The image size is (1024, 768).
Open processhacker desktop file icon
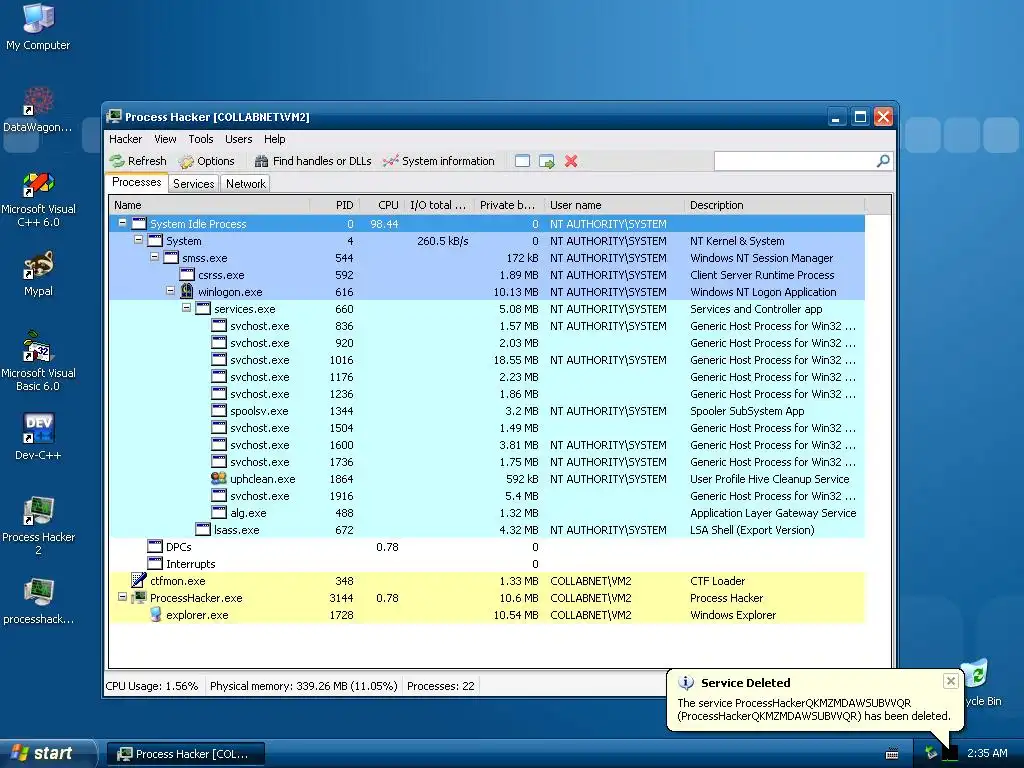[x=38, y=601]
